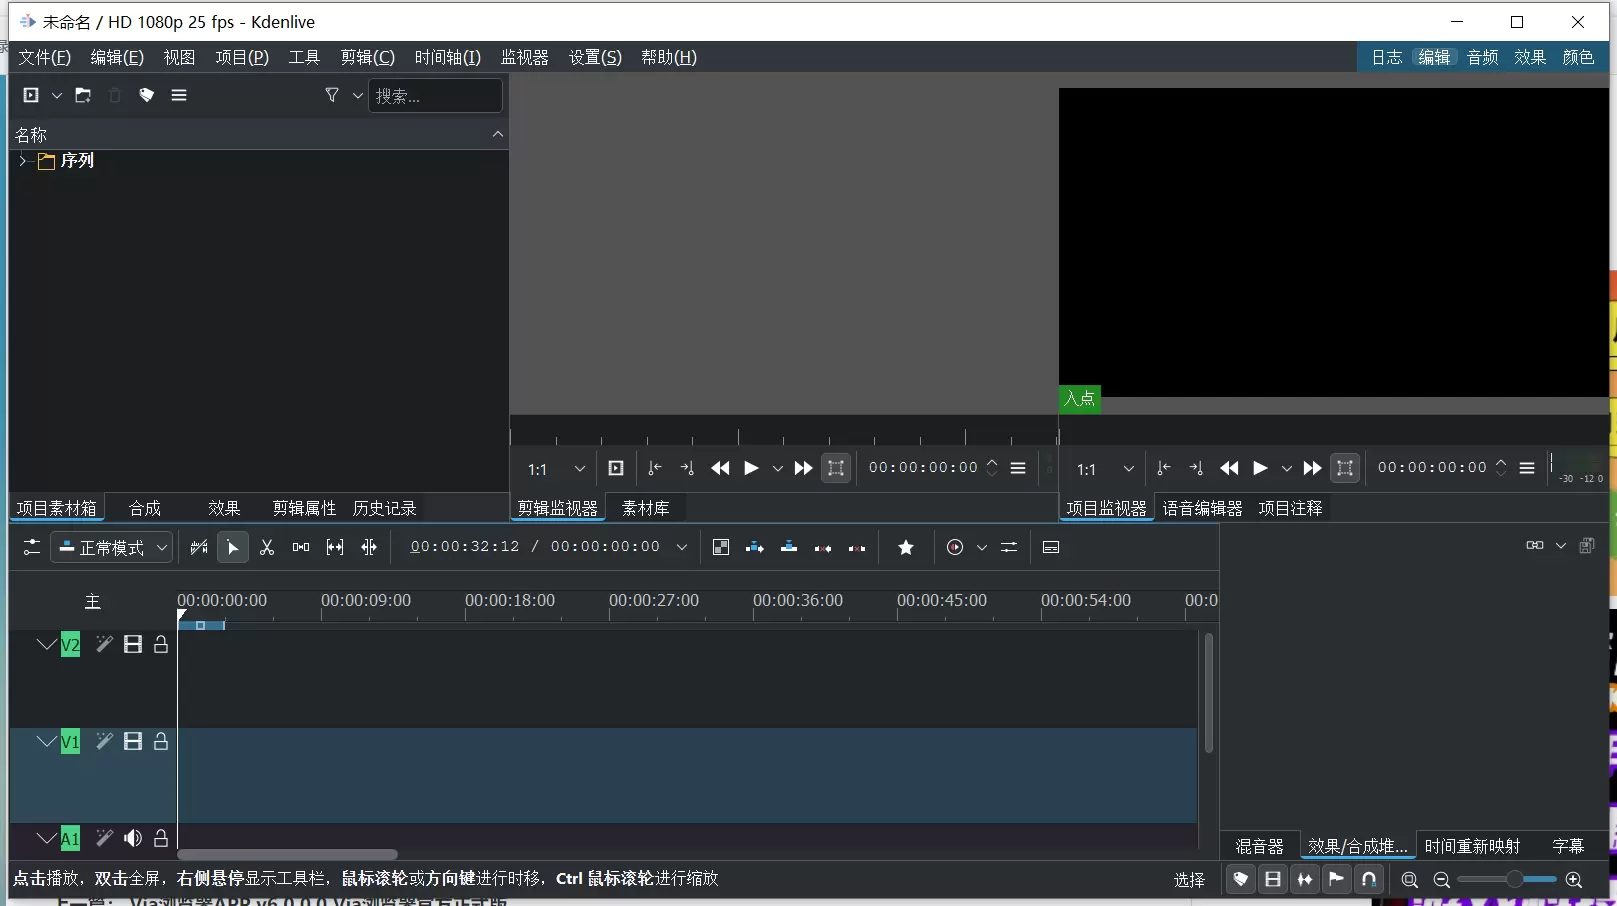Select the spacer tool in timeline toolbar
The height and width of the screenshot is (906, 1617).
[301, 547]
